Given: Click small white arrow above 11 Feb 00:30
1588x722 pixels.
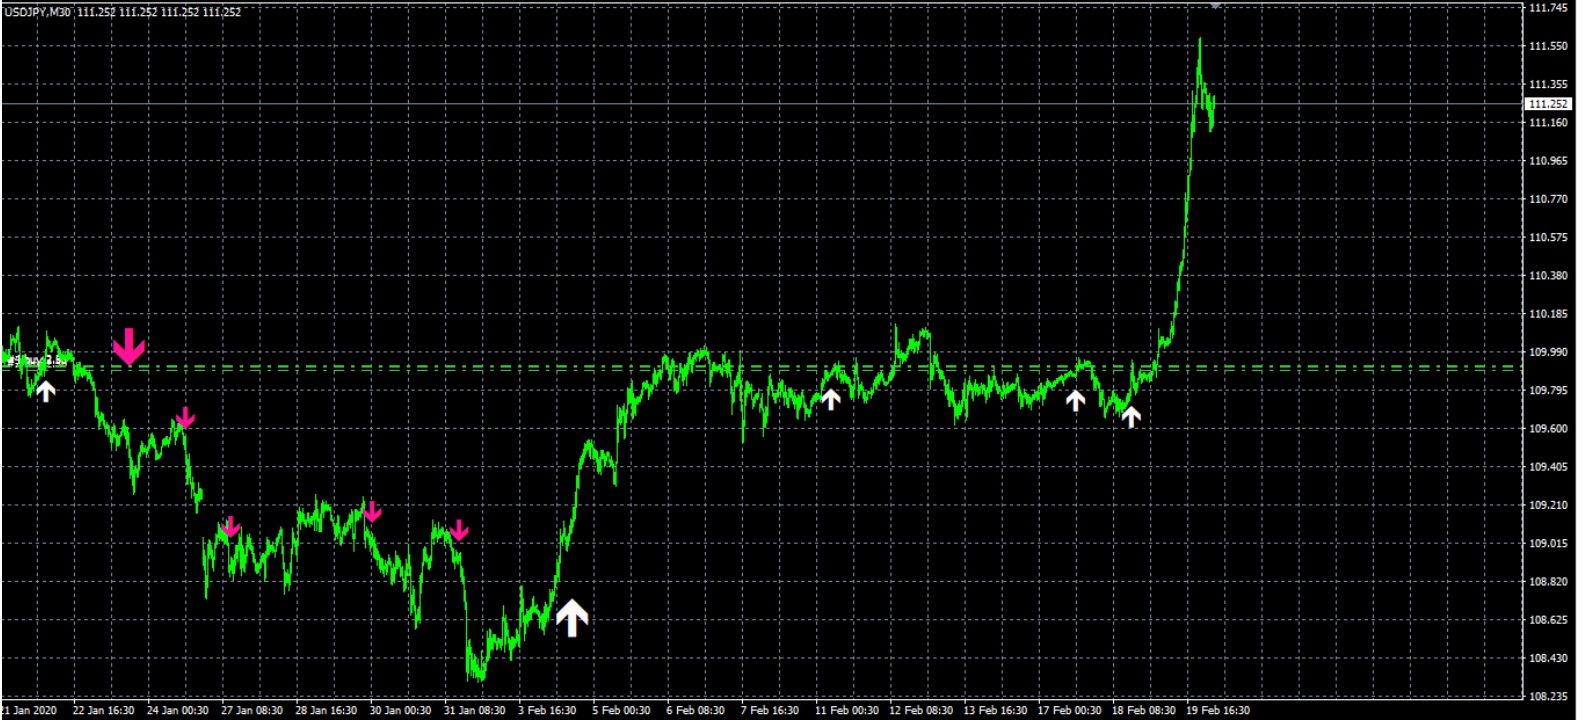Looking at the screenshot, I should pyautogui.click(x=830, y=399).
